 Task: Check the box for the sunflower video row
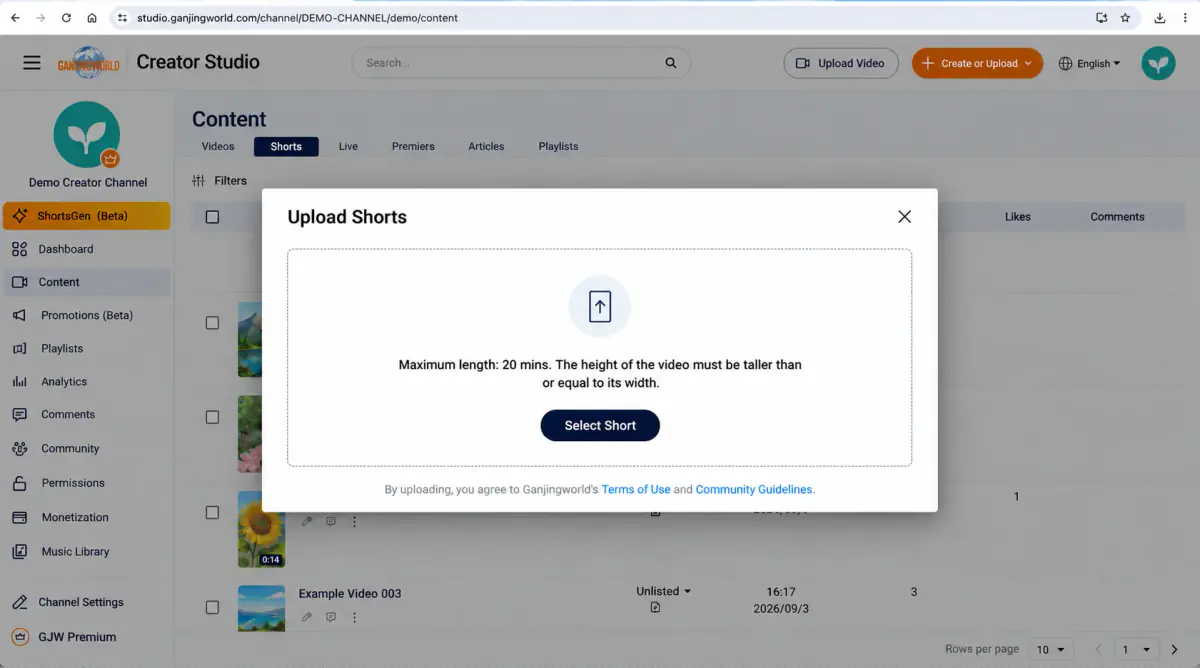(212, 512)
